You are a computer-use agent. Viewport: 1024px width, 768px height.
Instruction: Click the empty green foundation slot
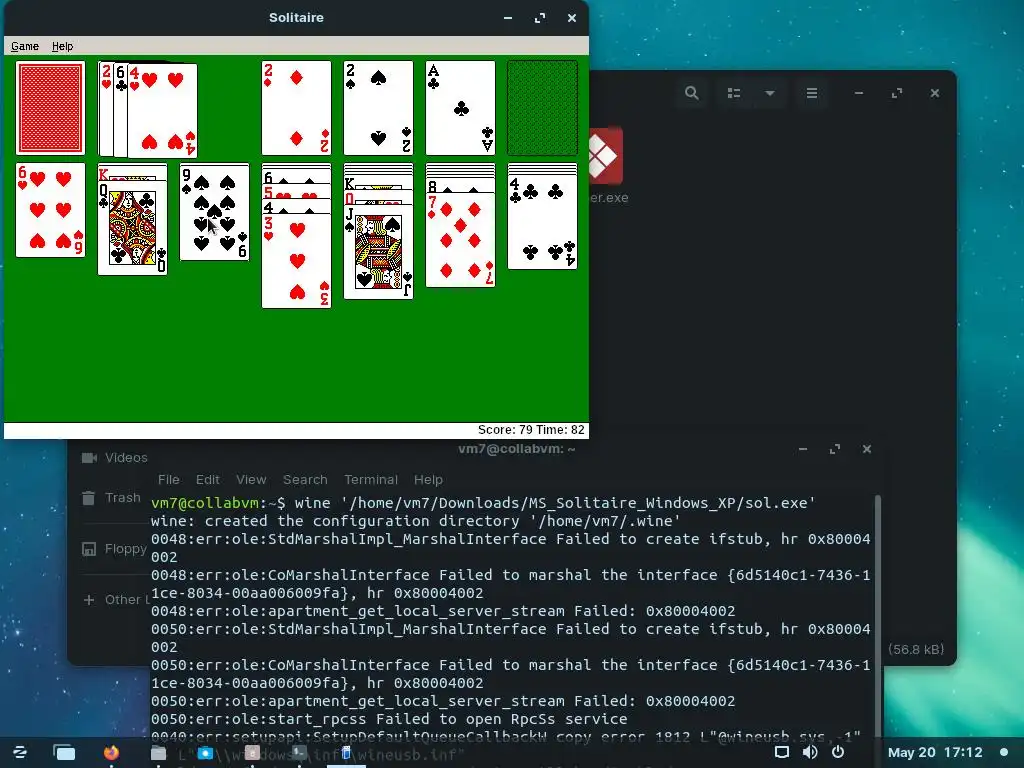[x=542, y=108]
